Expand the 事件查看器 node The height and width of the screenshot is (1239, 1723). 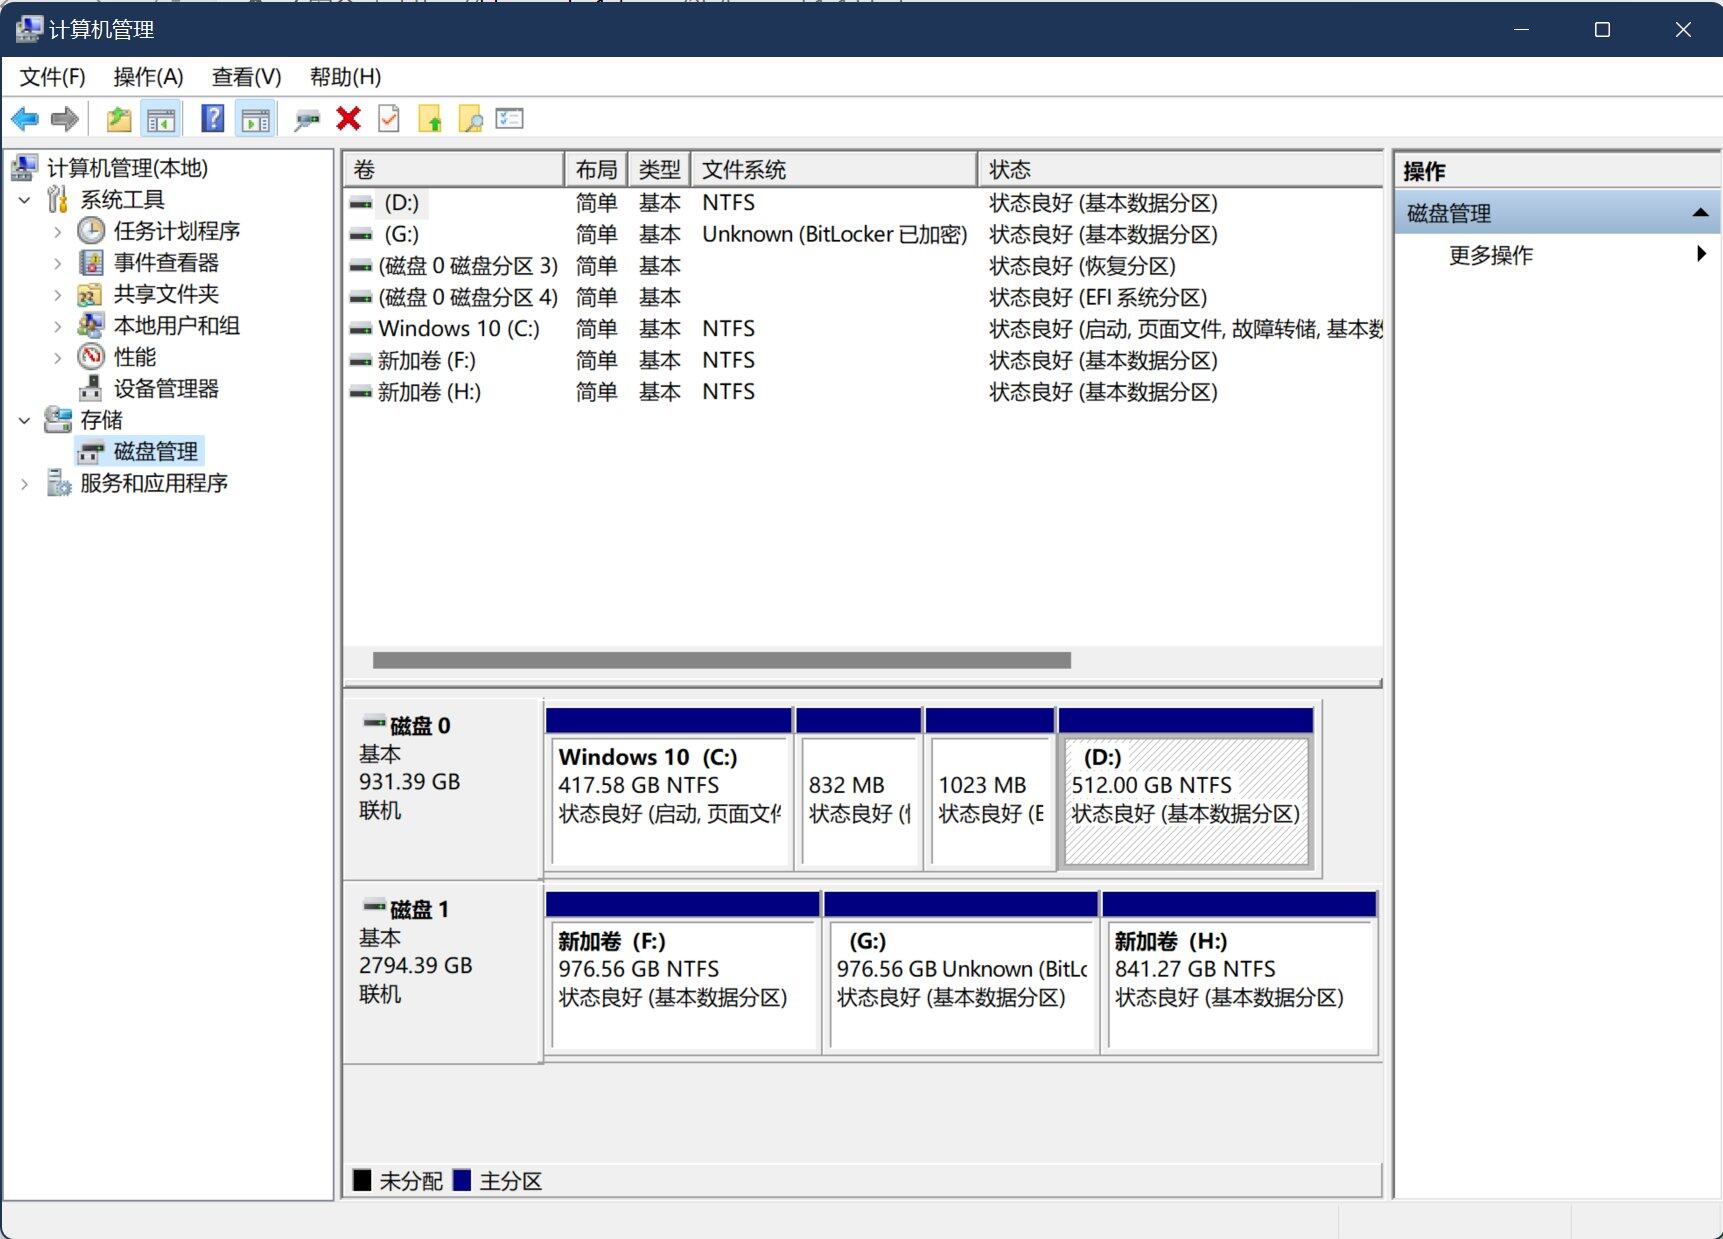click(x=57, y=263)
